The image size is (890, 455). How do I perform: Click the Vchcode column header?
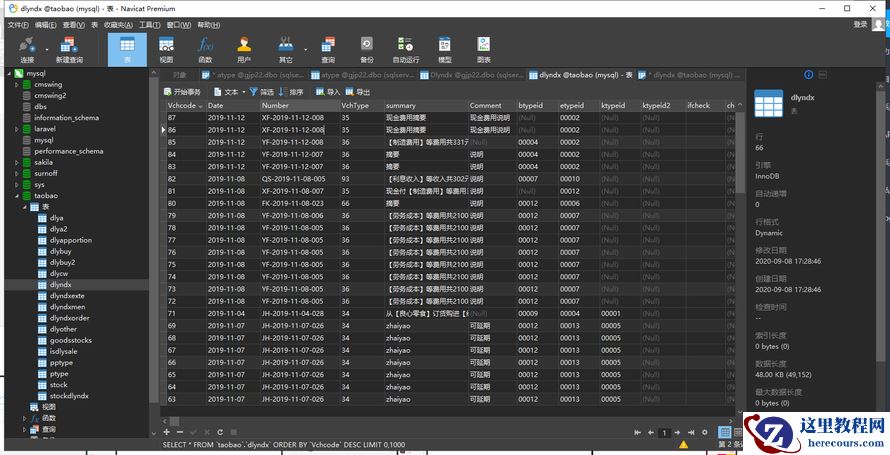(182, 105)
